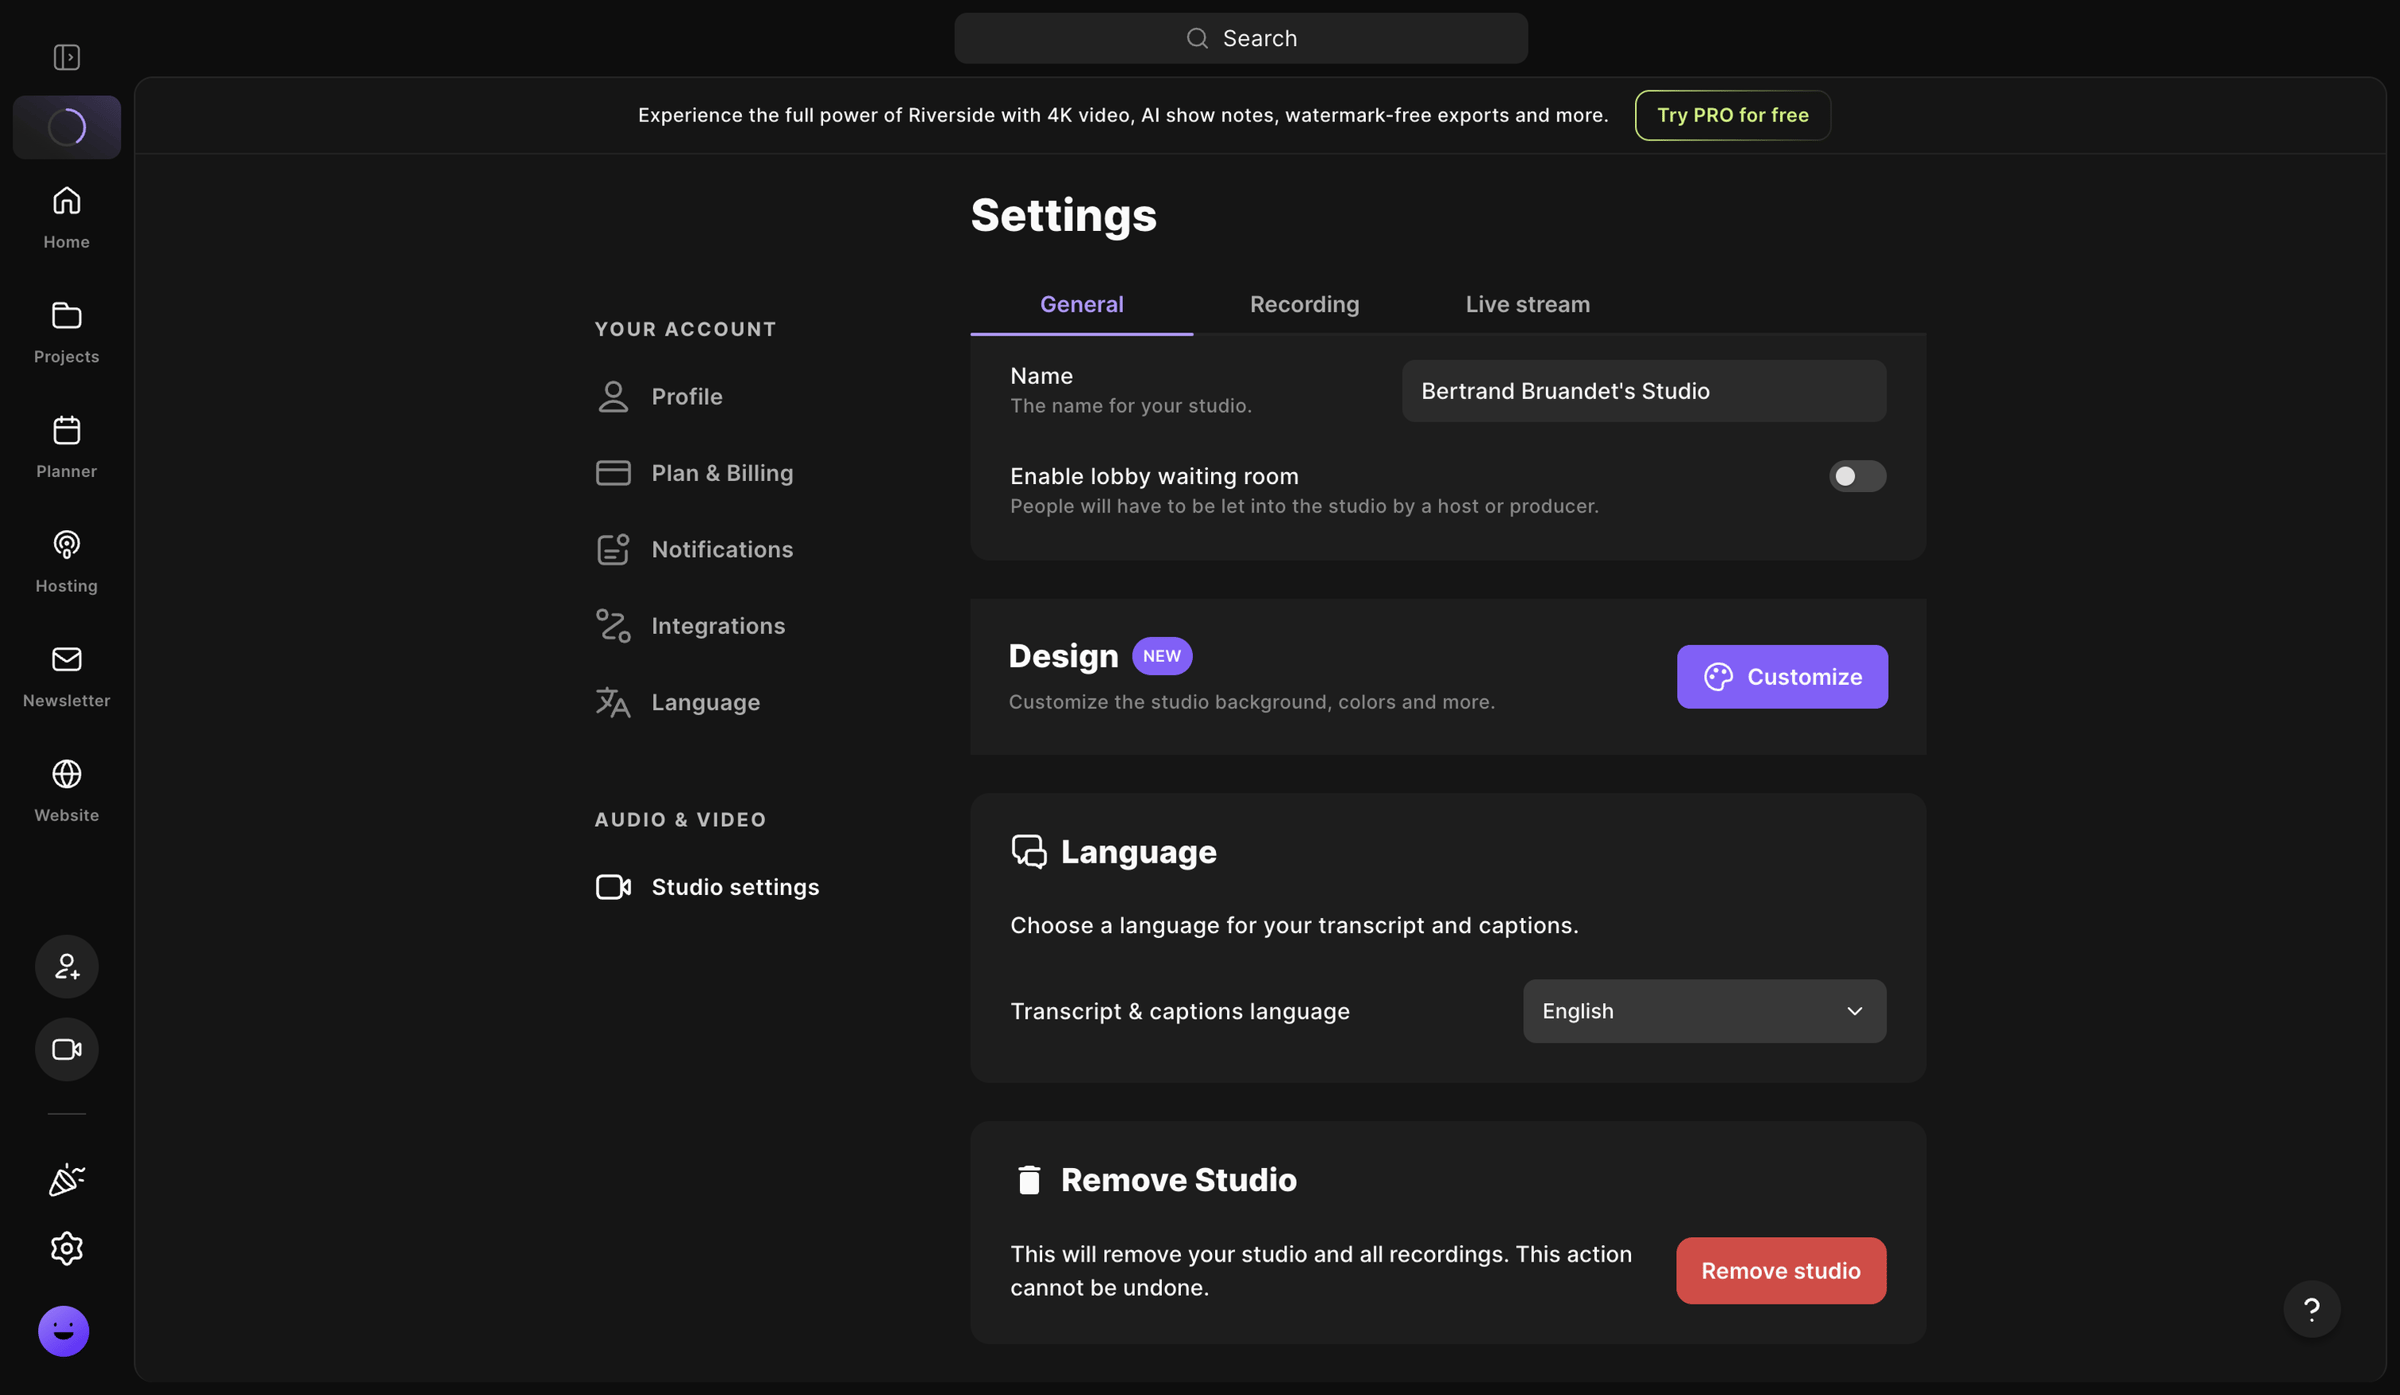Click 'Enable lobby waiting room' label
Screen dimensions: 2400x1395
(x=1154, y=476)
